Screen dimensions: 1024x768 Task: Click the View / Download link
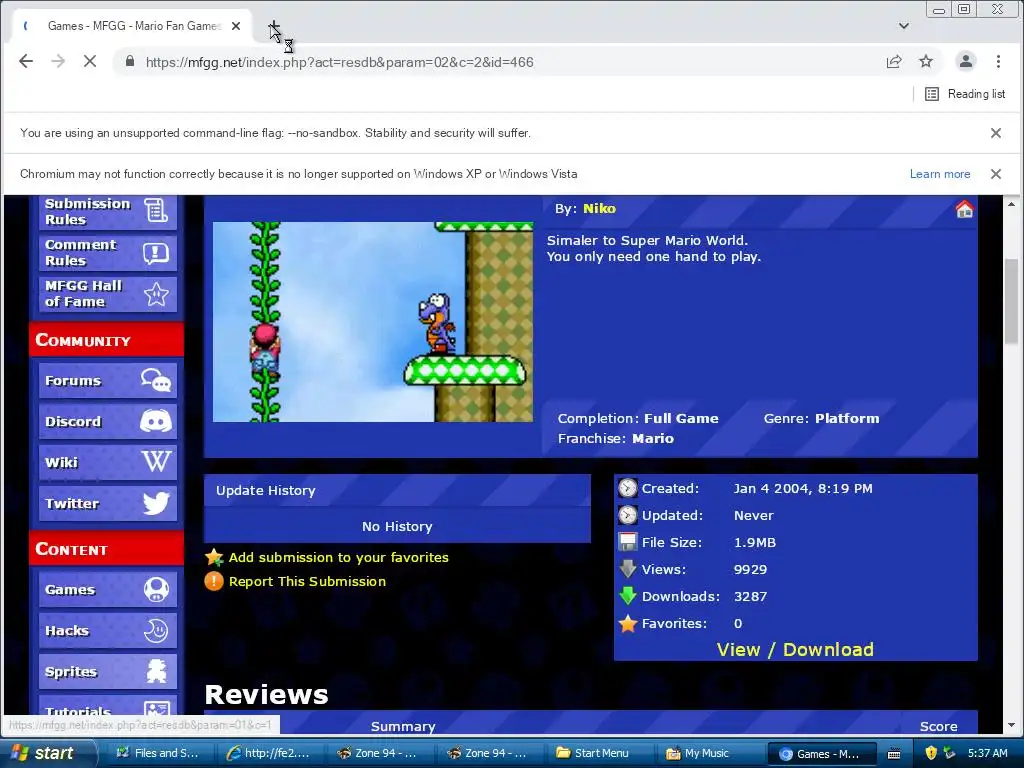pos(795,650)
